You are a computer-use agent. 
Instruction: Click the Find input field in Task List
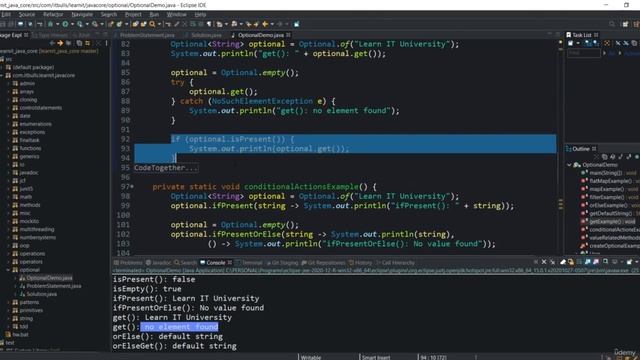tap(584, 53)
